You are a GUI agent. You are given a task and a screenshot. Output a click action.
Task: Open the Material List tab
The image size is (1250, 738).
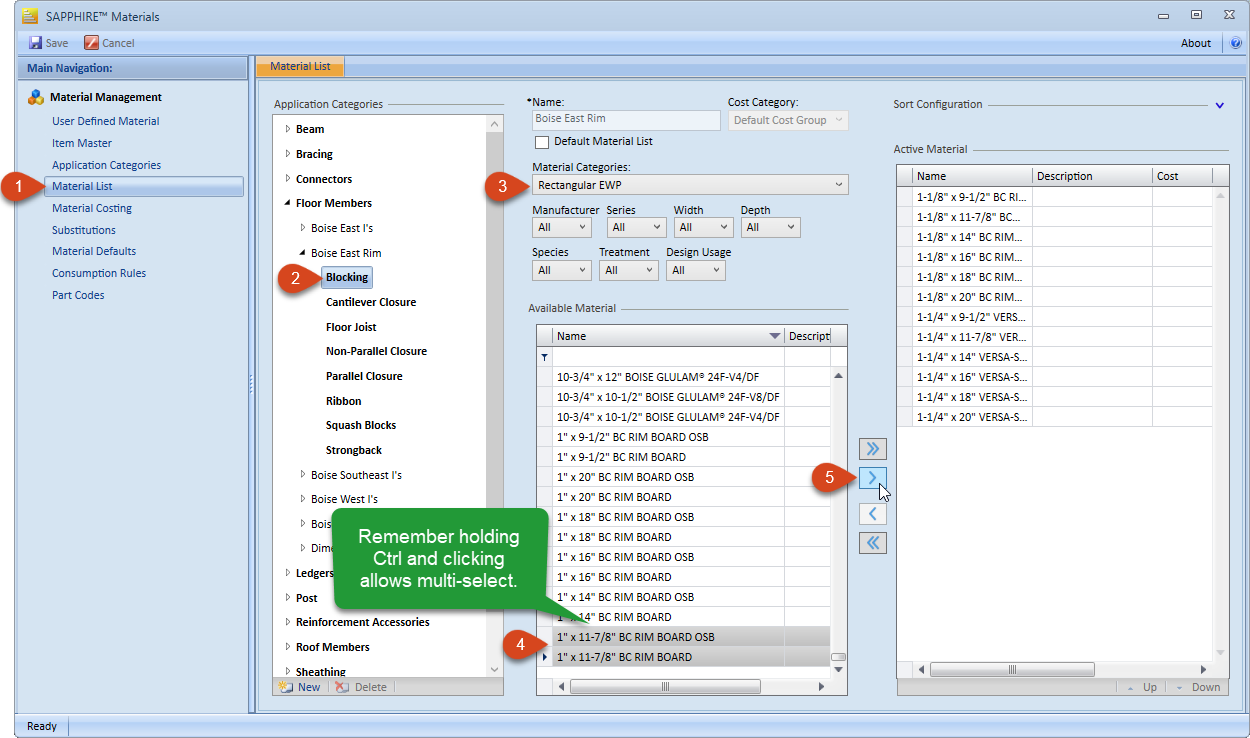click(x=300, y=67)
